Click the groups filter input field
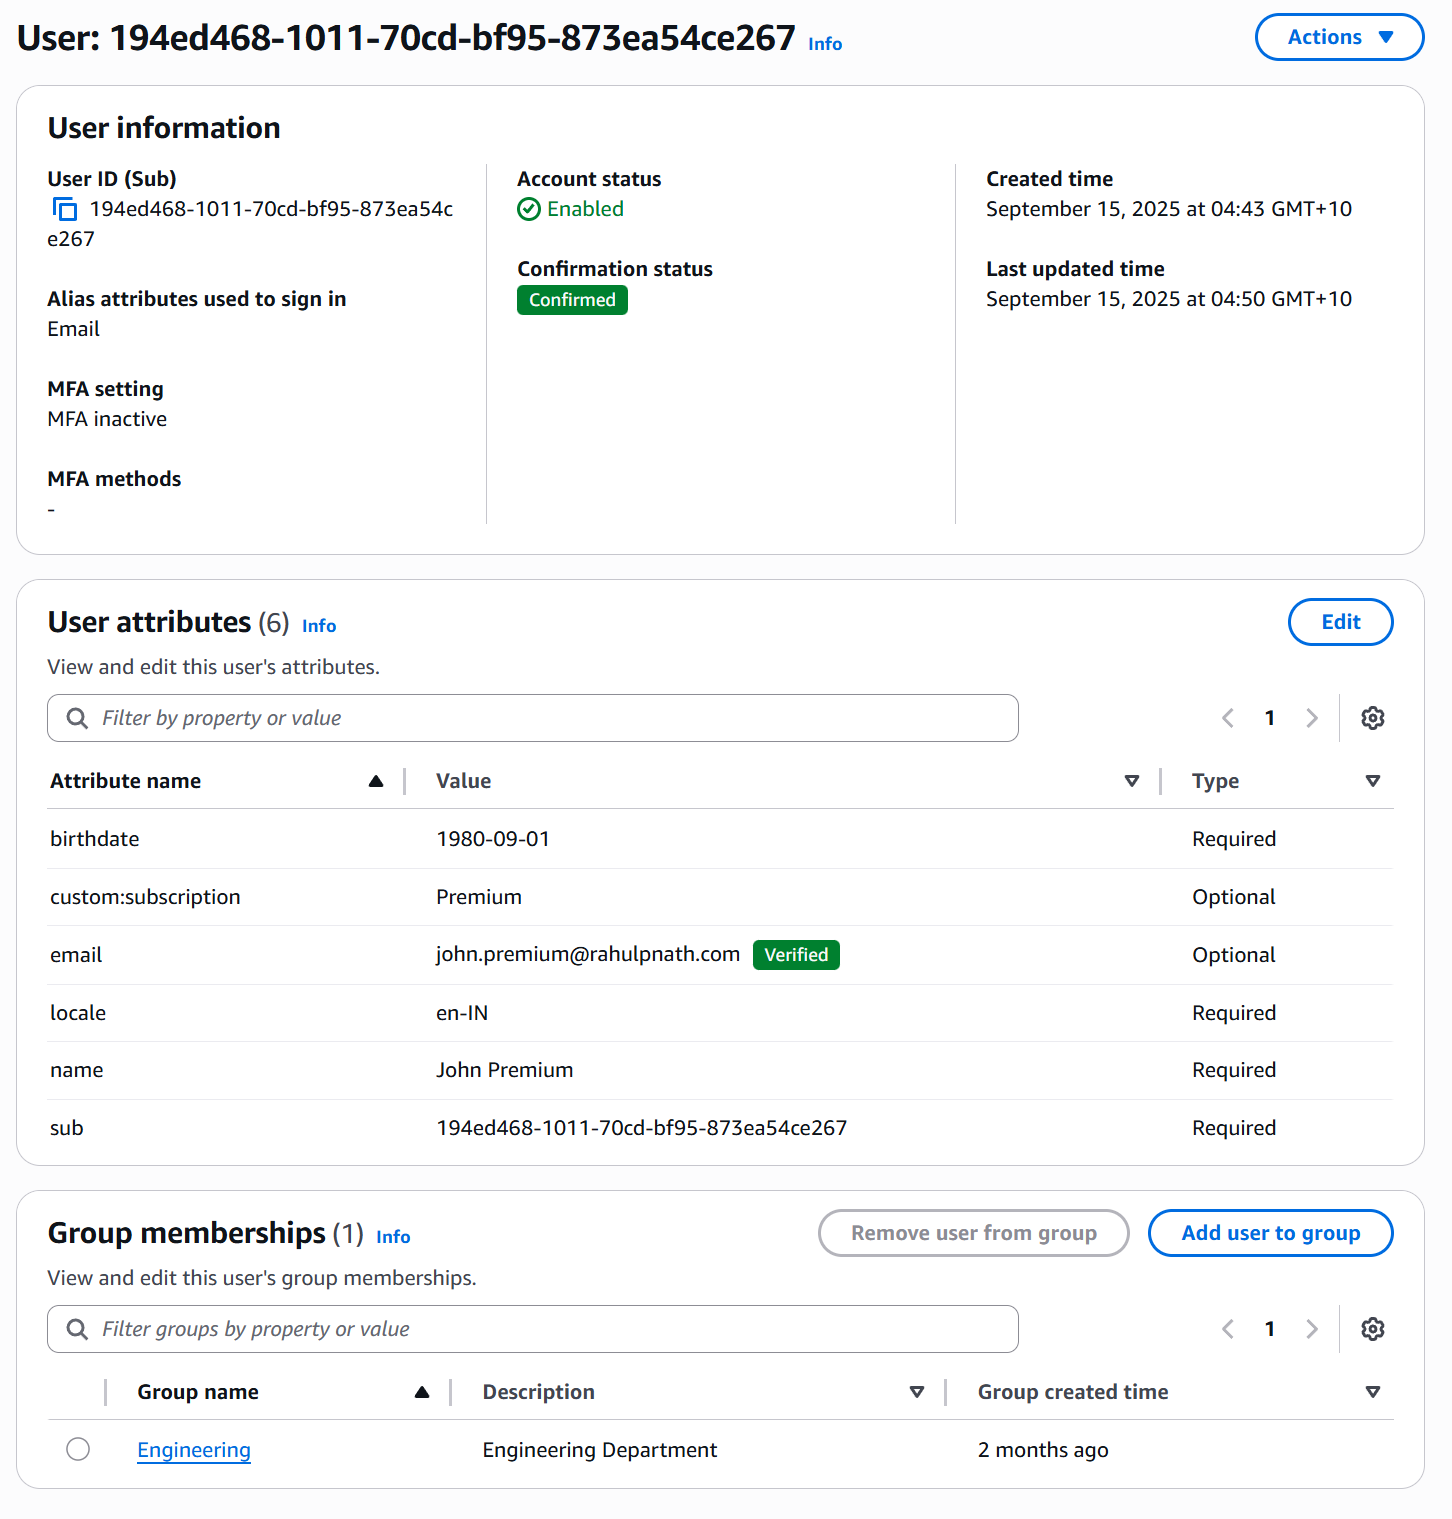The height and width of the screenshot is (1519, 1452). (400, 1328)
